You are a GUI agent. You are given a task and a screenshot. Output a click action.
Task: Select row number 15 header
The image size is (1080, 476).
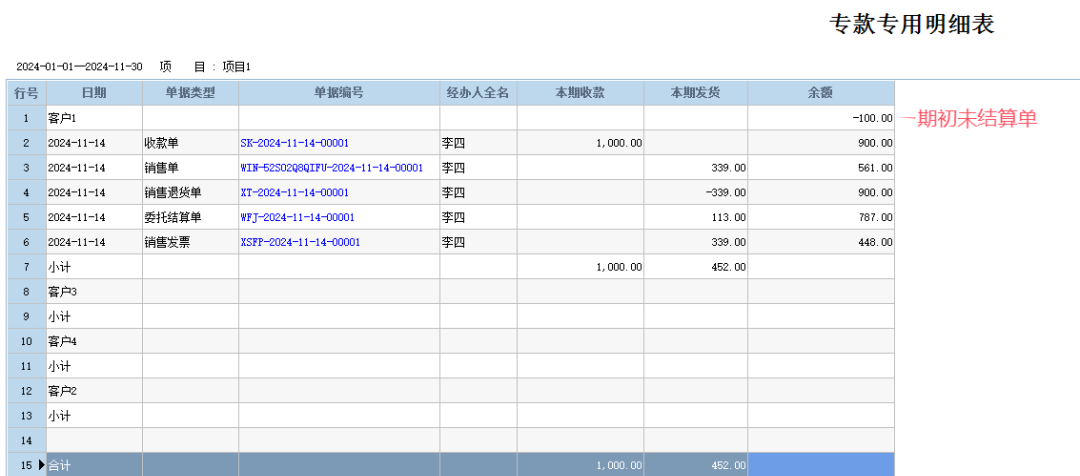coord(26,465)
